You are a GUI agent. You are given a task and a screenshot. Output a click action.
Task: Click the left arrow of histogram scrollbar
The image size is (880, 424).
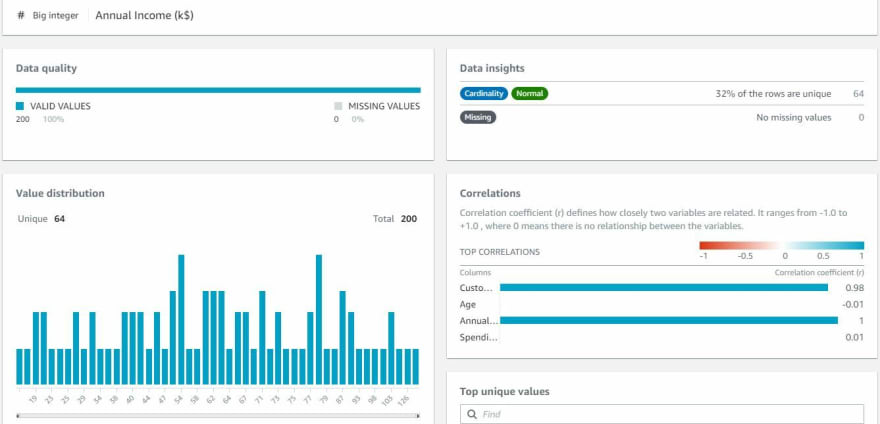click(x=18, y=416)
